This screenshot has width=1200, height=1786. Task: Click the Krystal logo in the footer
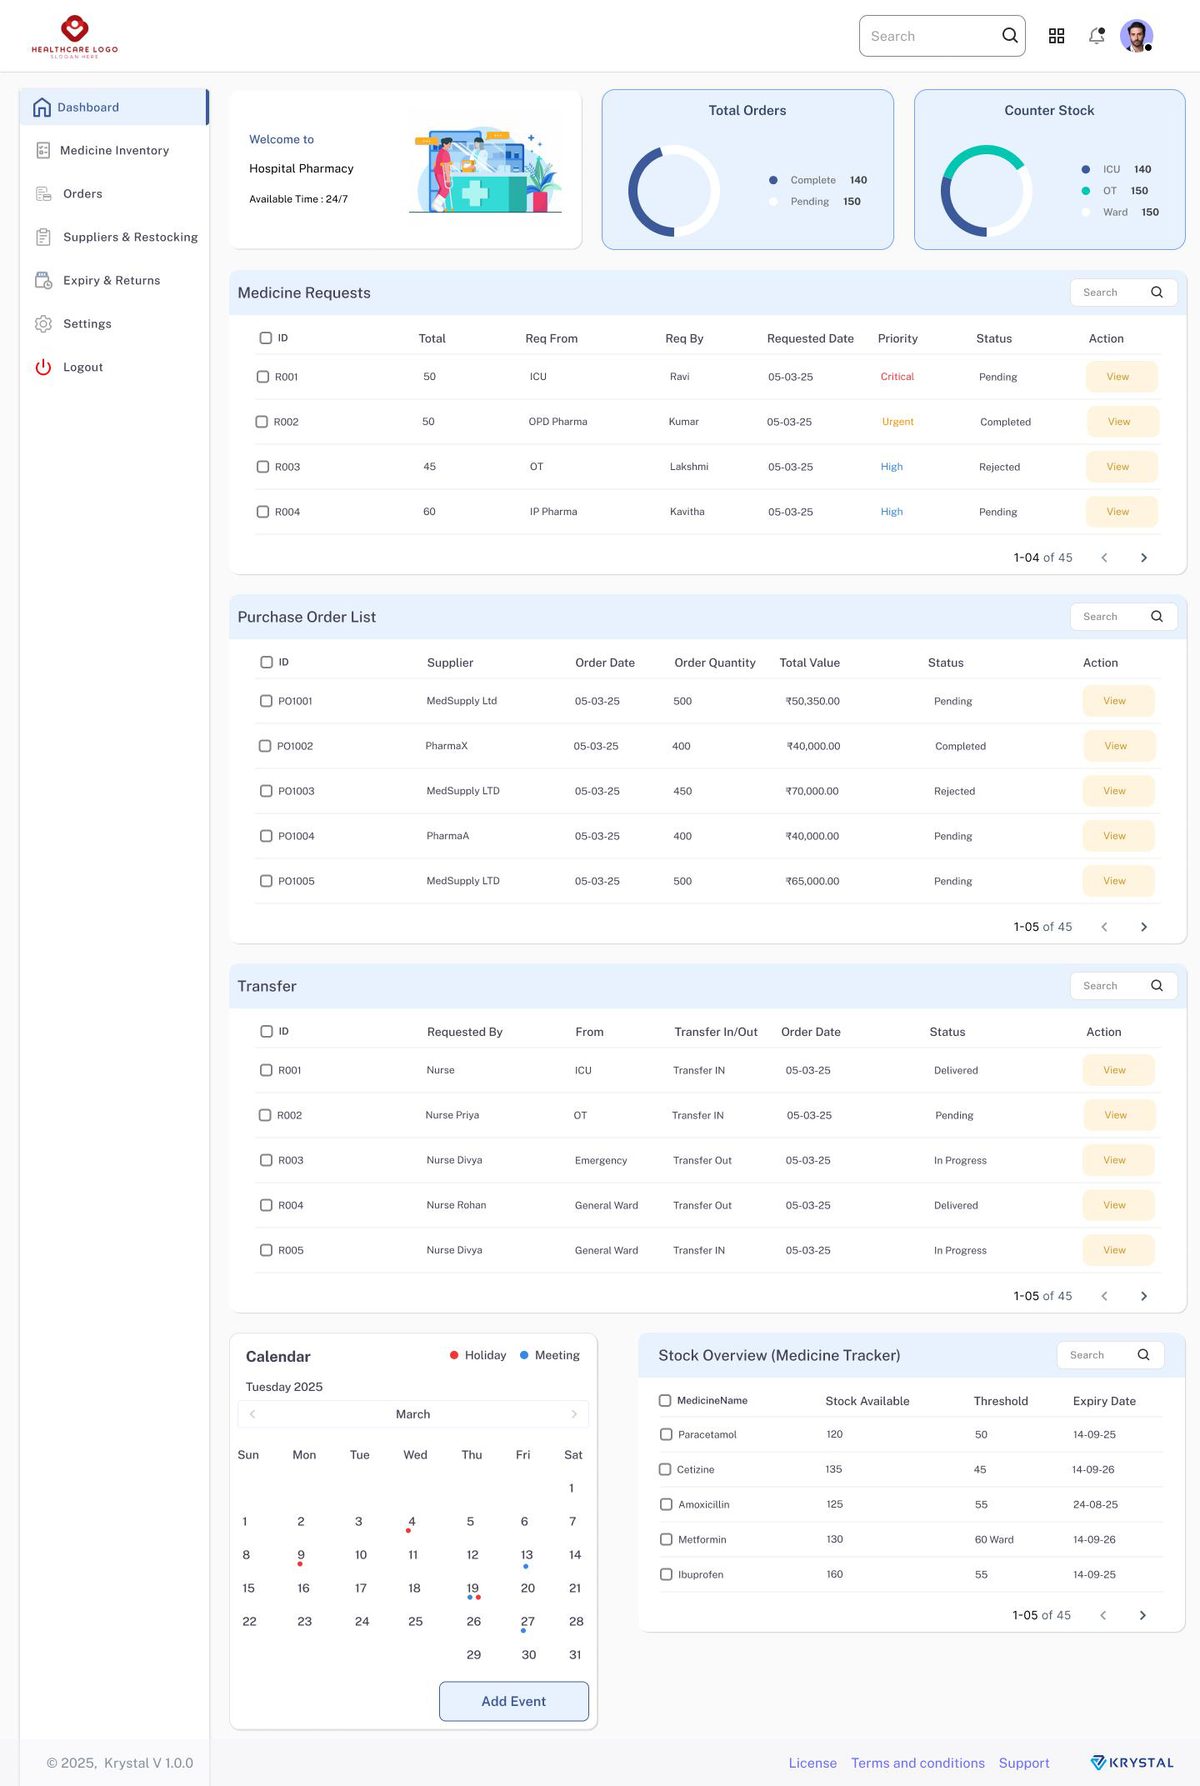(x=1132, y=1762)
